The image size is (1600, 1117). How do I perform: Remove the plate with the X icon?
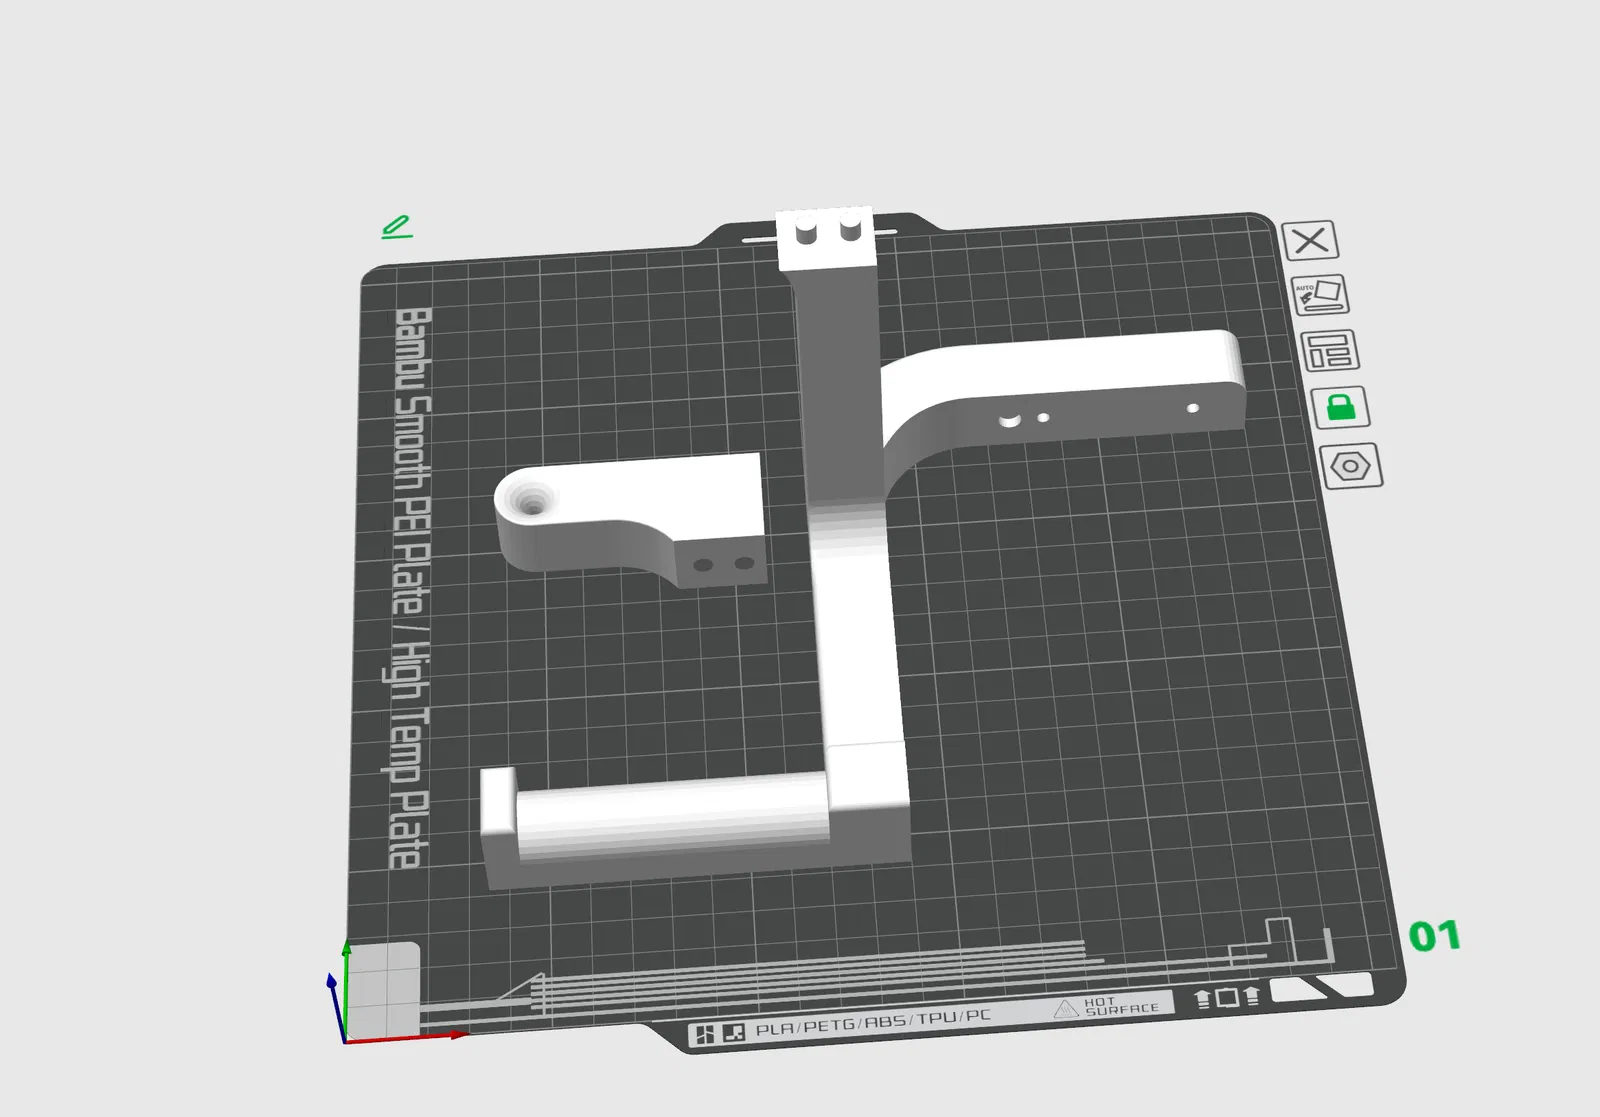click(x=1310, y=241)
